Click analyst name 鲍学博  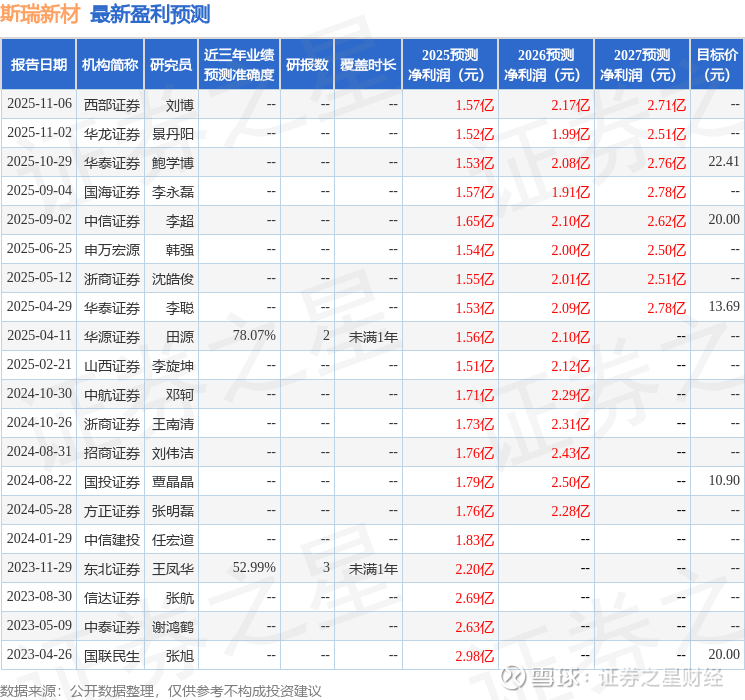[x=172, y=163]
